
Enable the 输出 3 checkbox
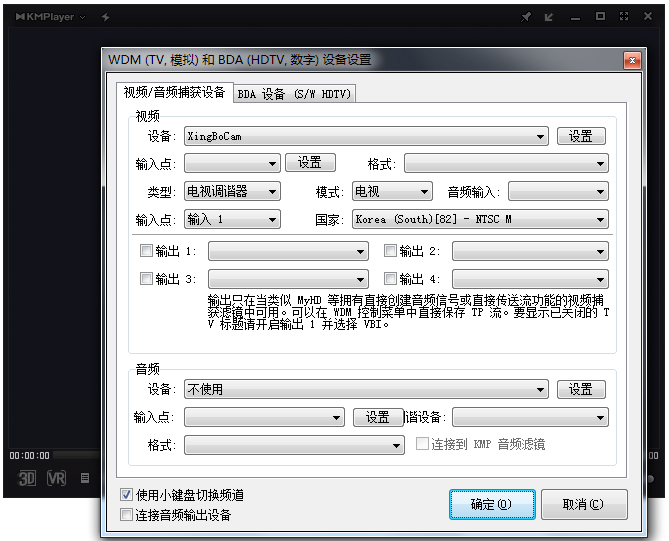pos(146,279)
